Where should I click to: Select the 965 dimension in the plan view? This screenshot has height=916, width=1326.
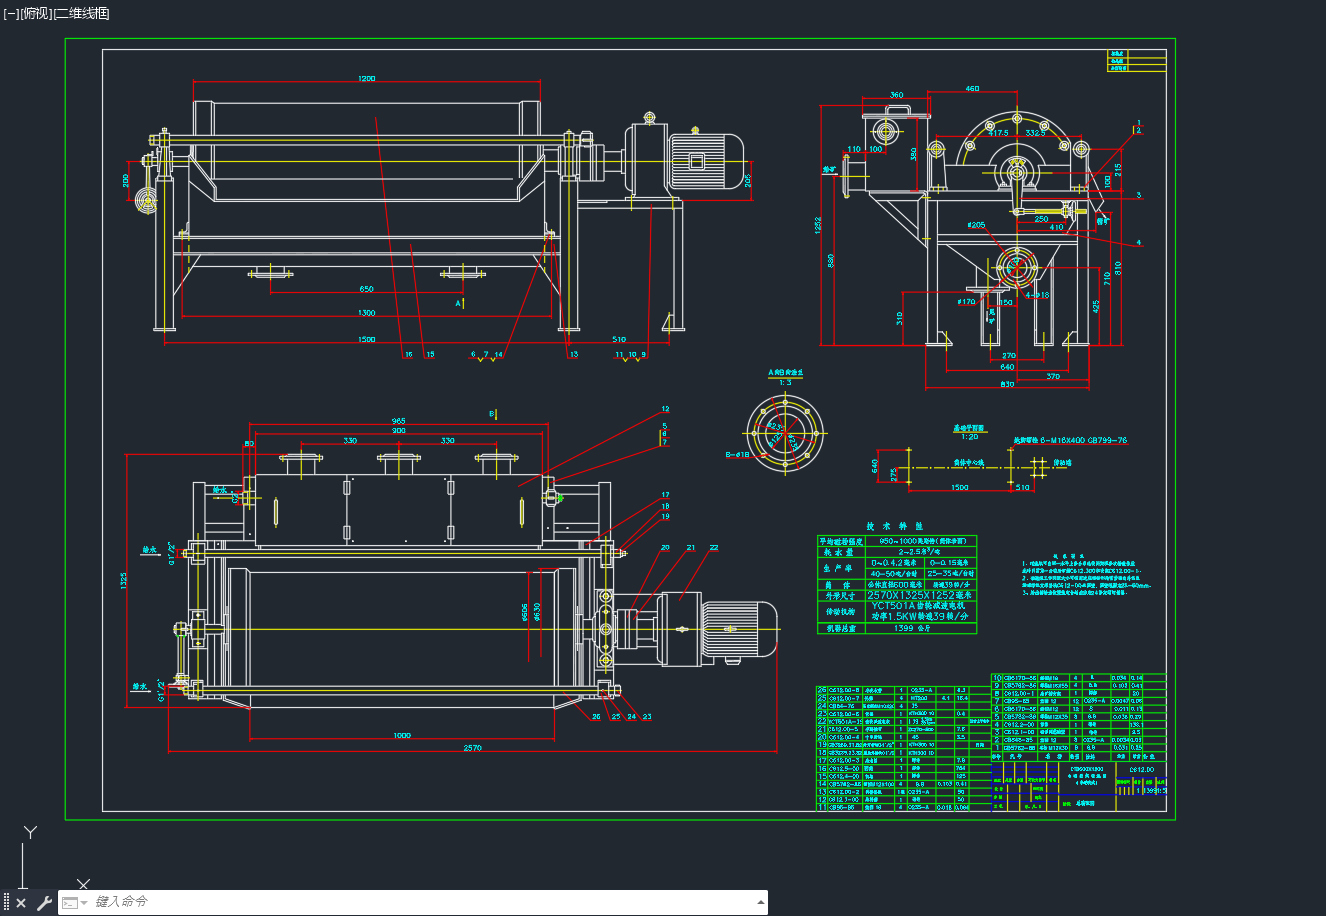pos(398,420)
